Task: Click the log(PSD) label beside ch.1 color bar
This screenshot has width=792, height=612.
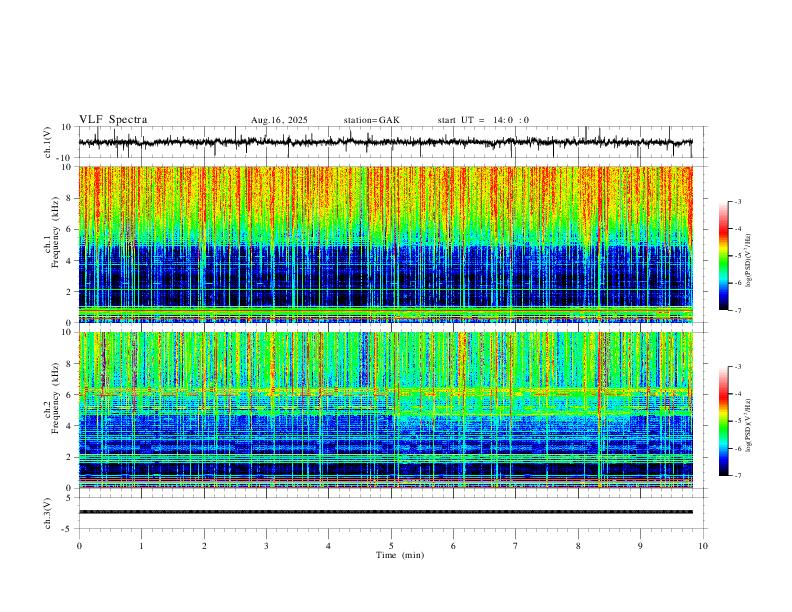Action: coord(749,260)
